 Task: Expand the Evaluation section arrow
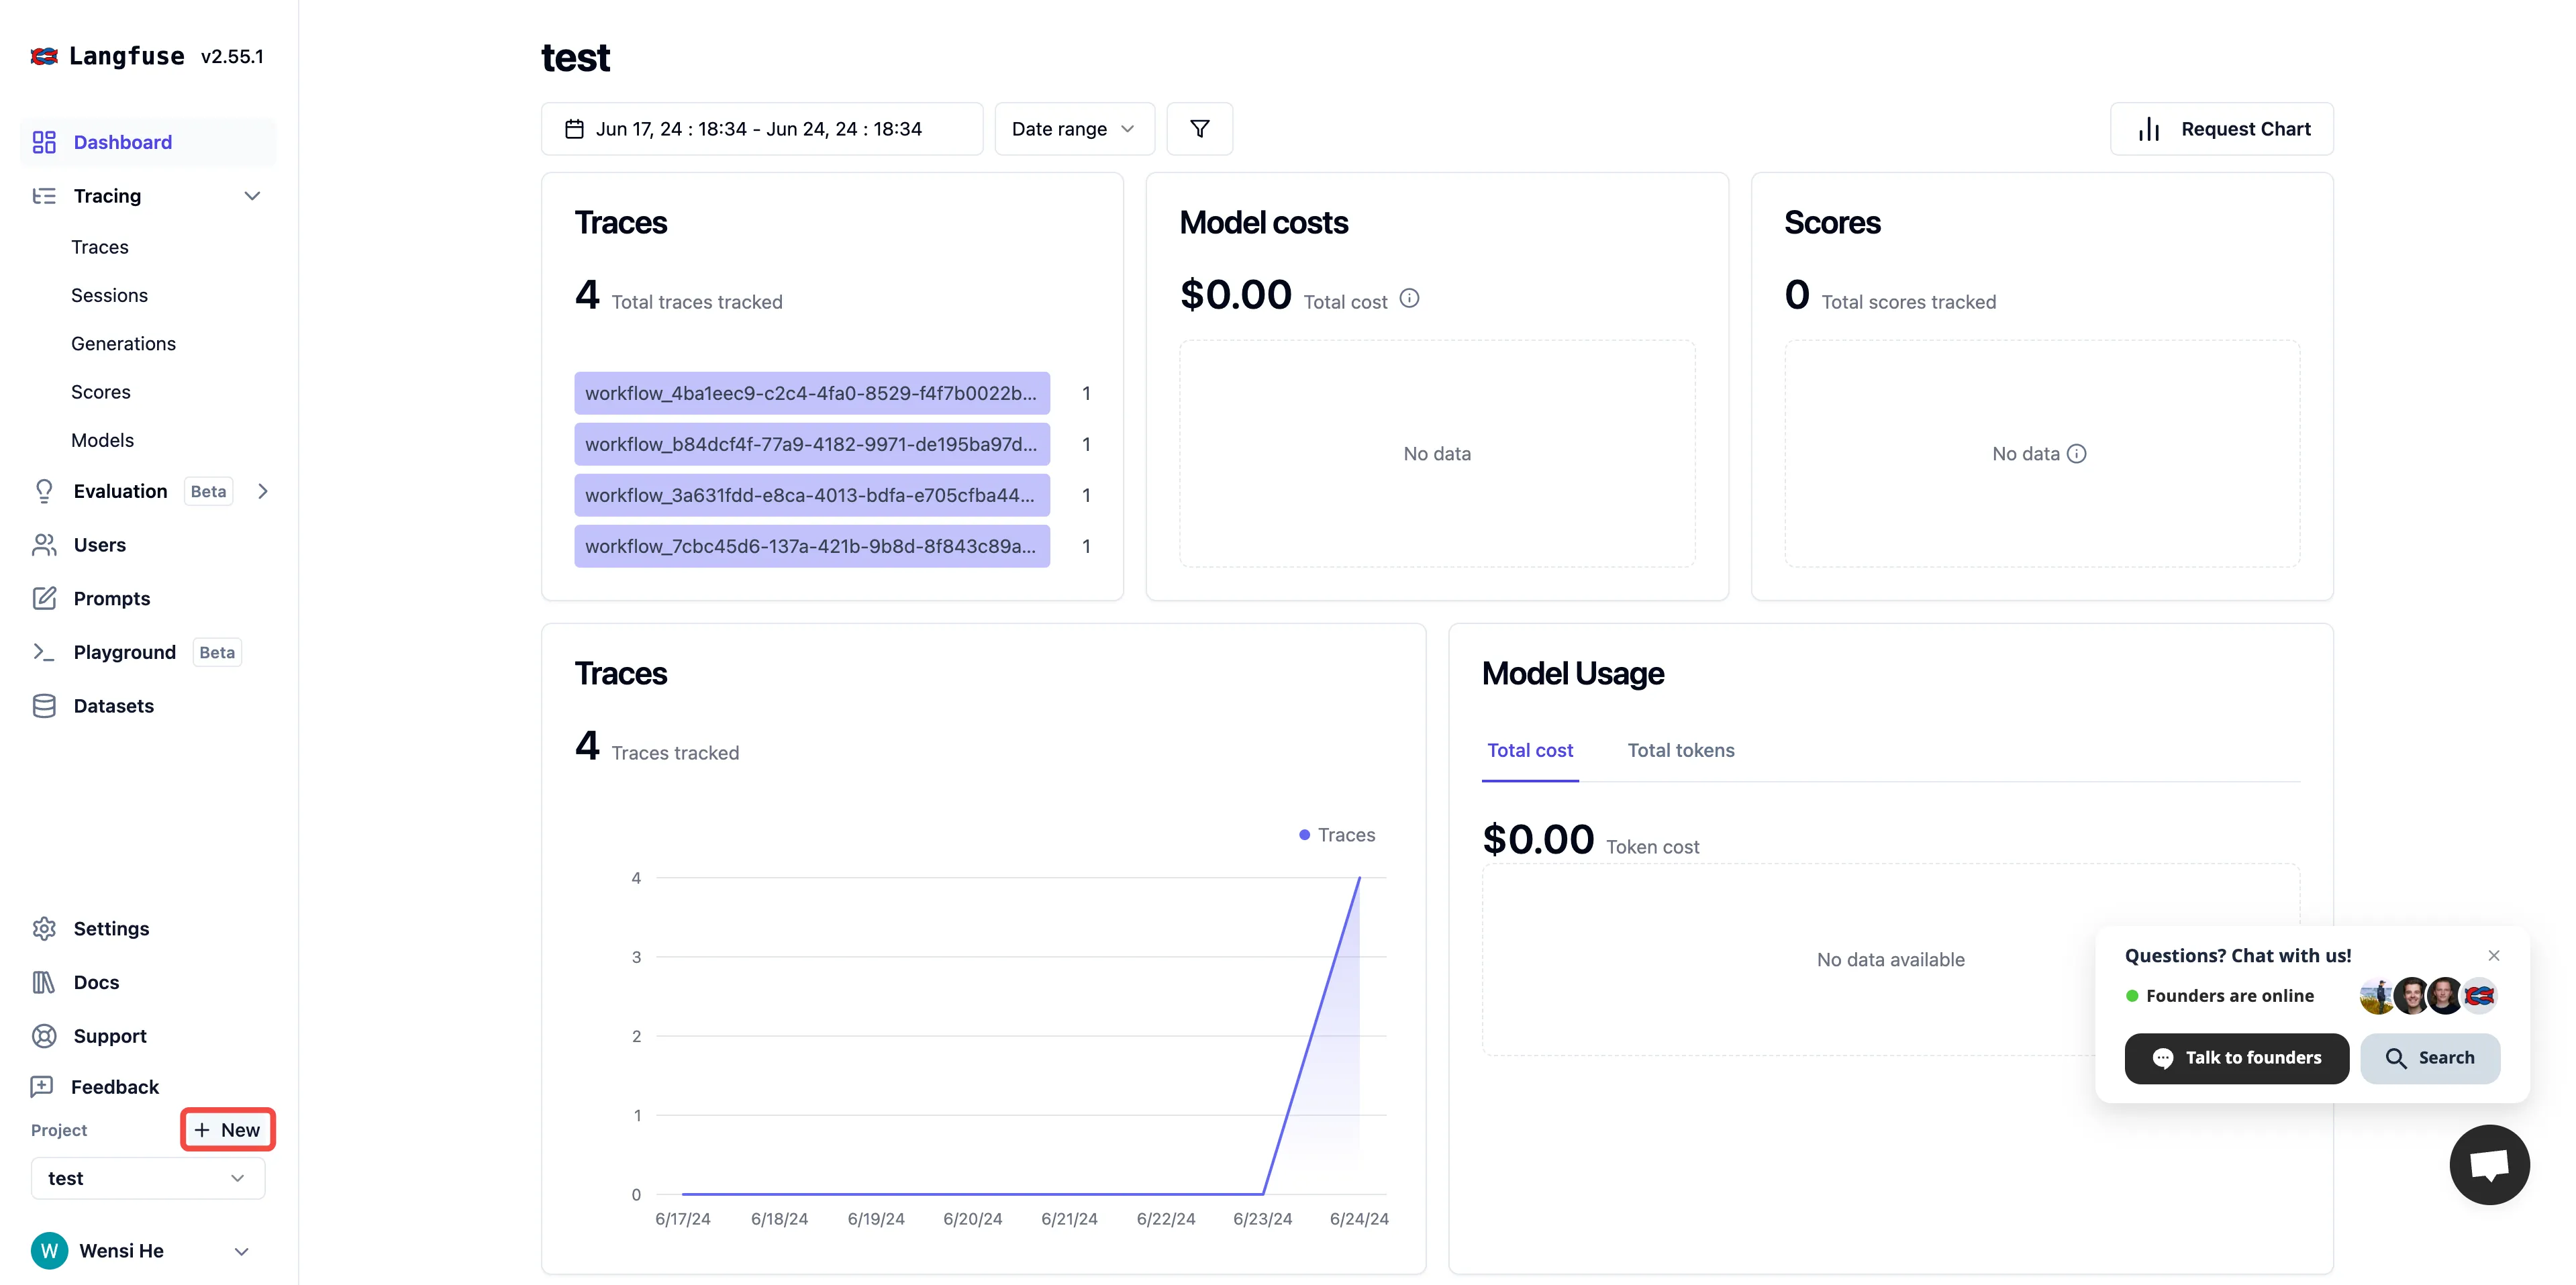pyautogui.click(x=263, y=491)
